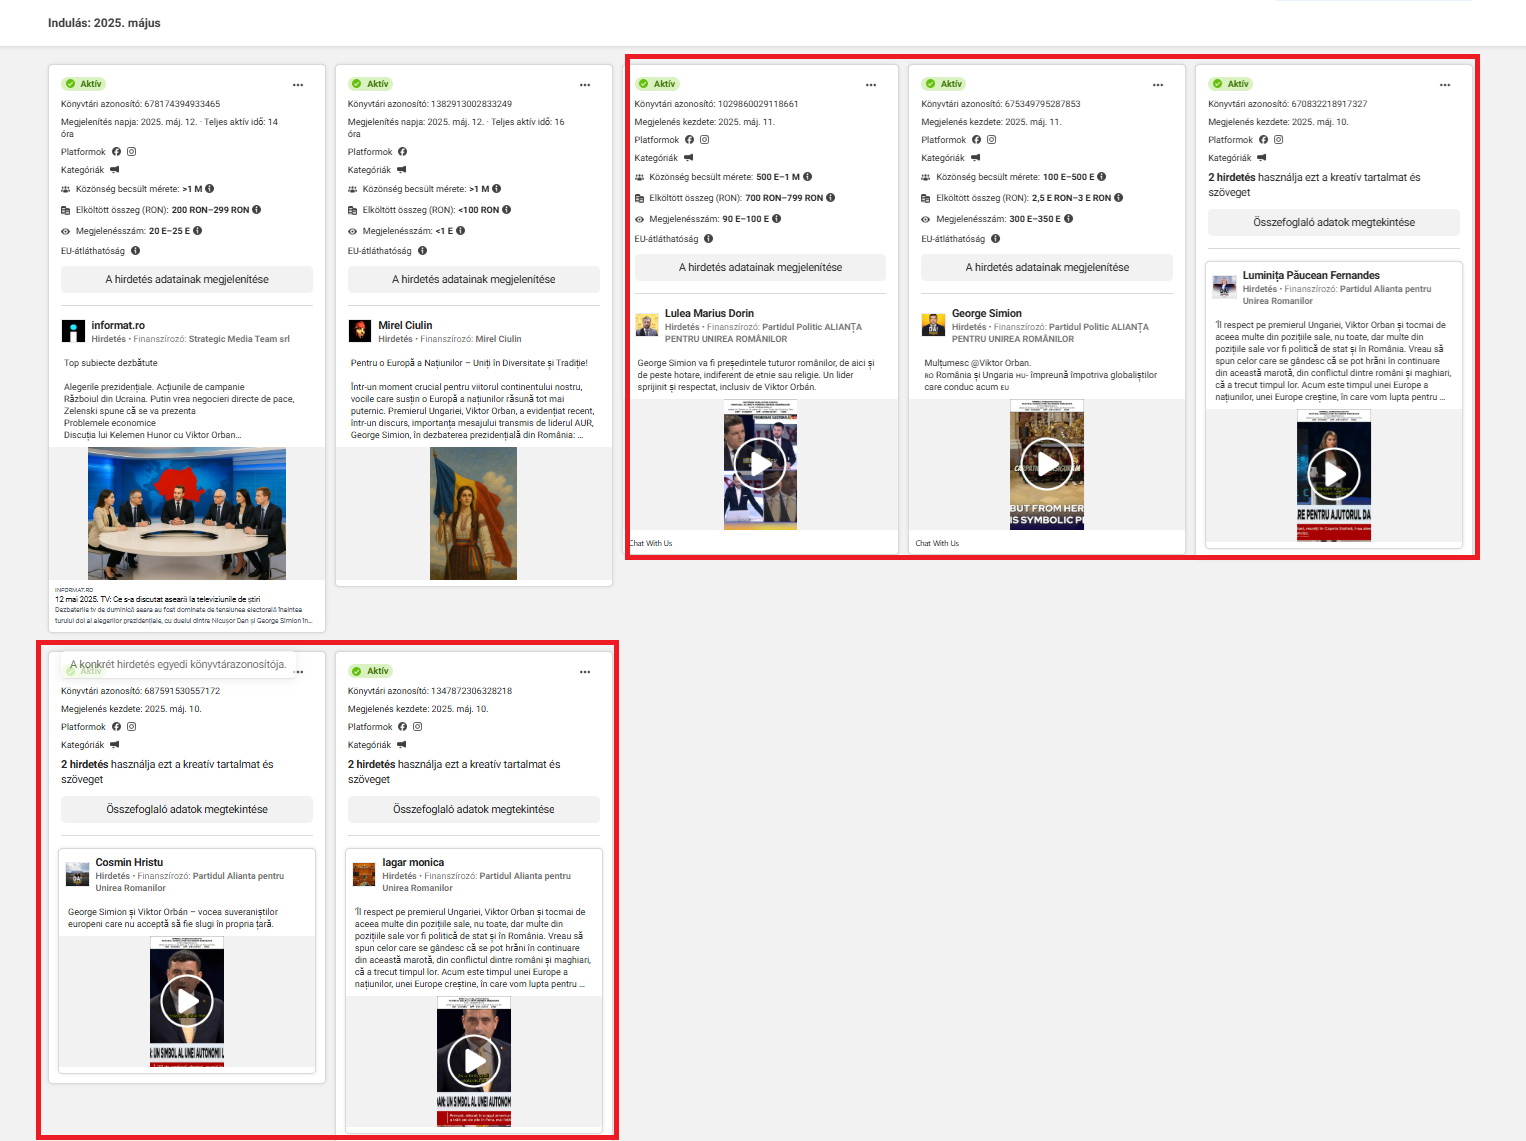Click informat.ro profile logo avatar
The width and height of the screenshot is (1526, 1141).
click(73, 331)
